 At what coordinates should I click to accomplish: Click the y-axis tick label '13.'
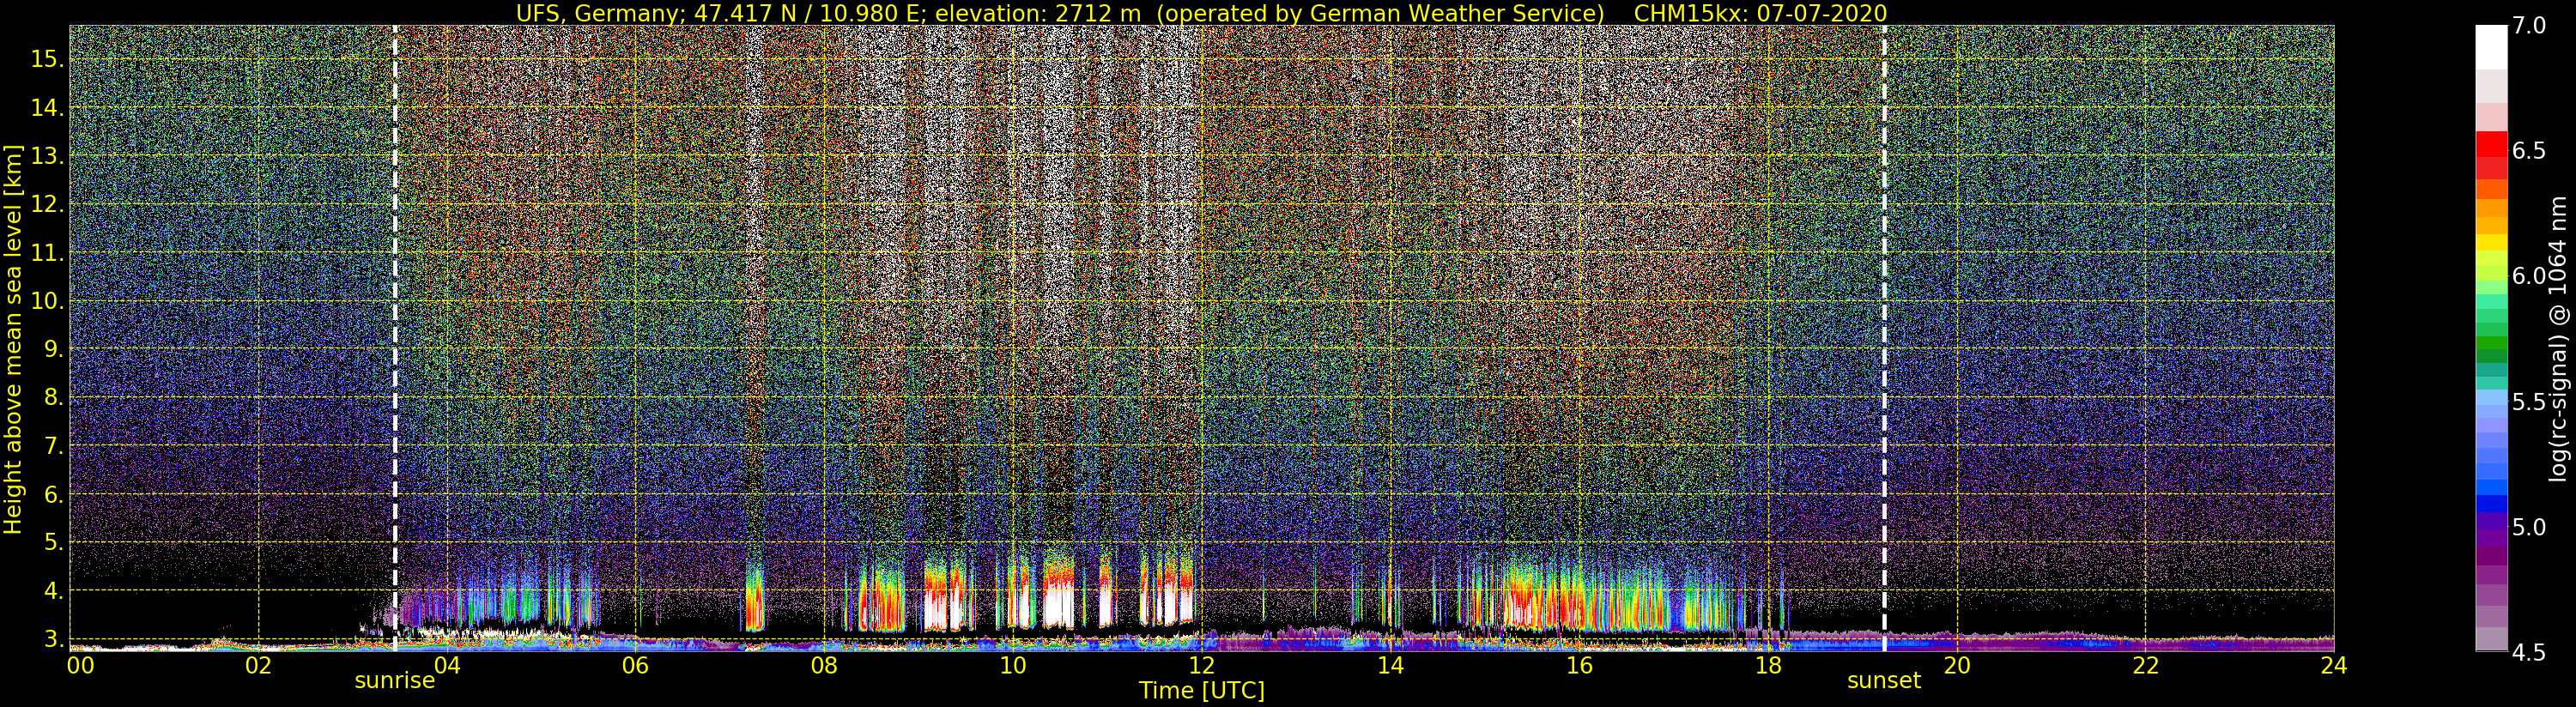click(47, 156)
